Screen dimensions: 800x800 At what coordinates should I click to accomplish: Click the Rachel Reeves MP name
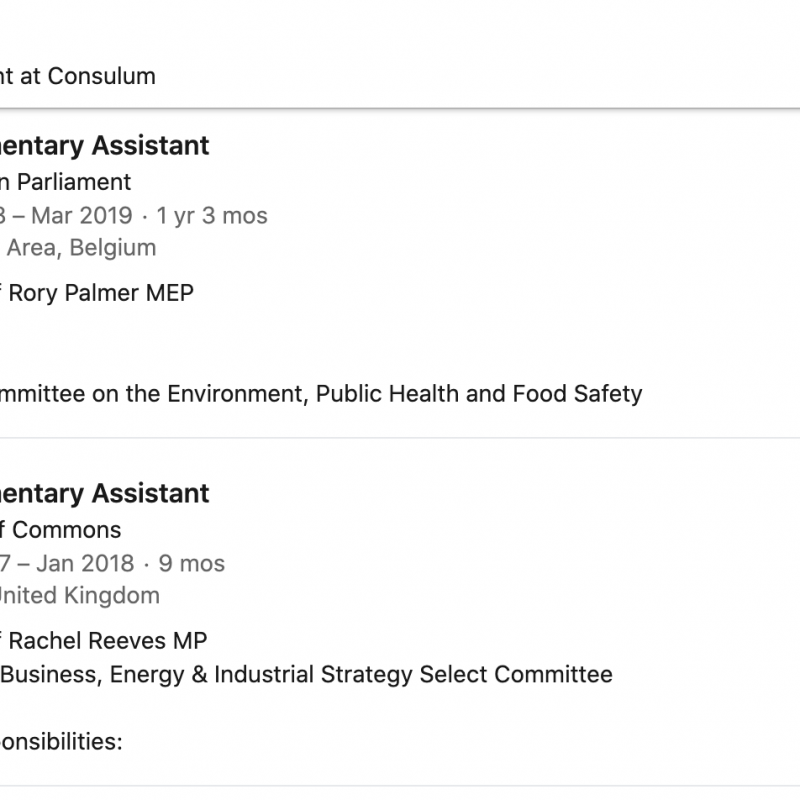click(x=107, y=641)
